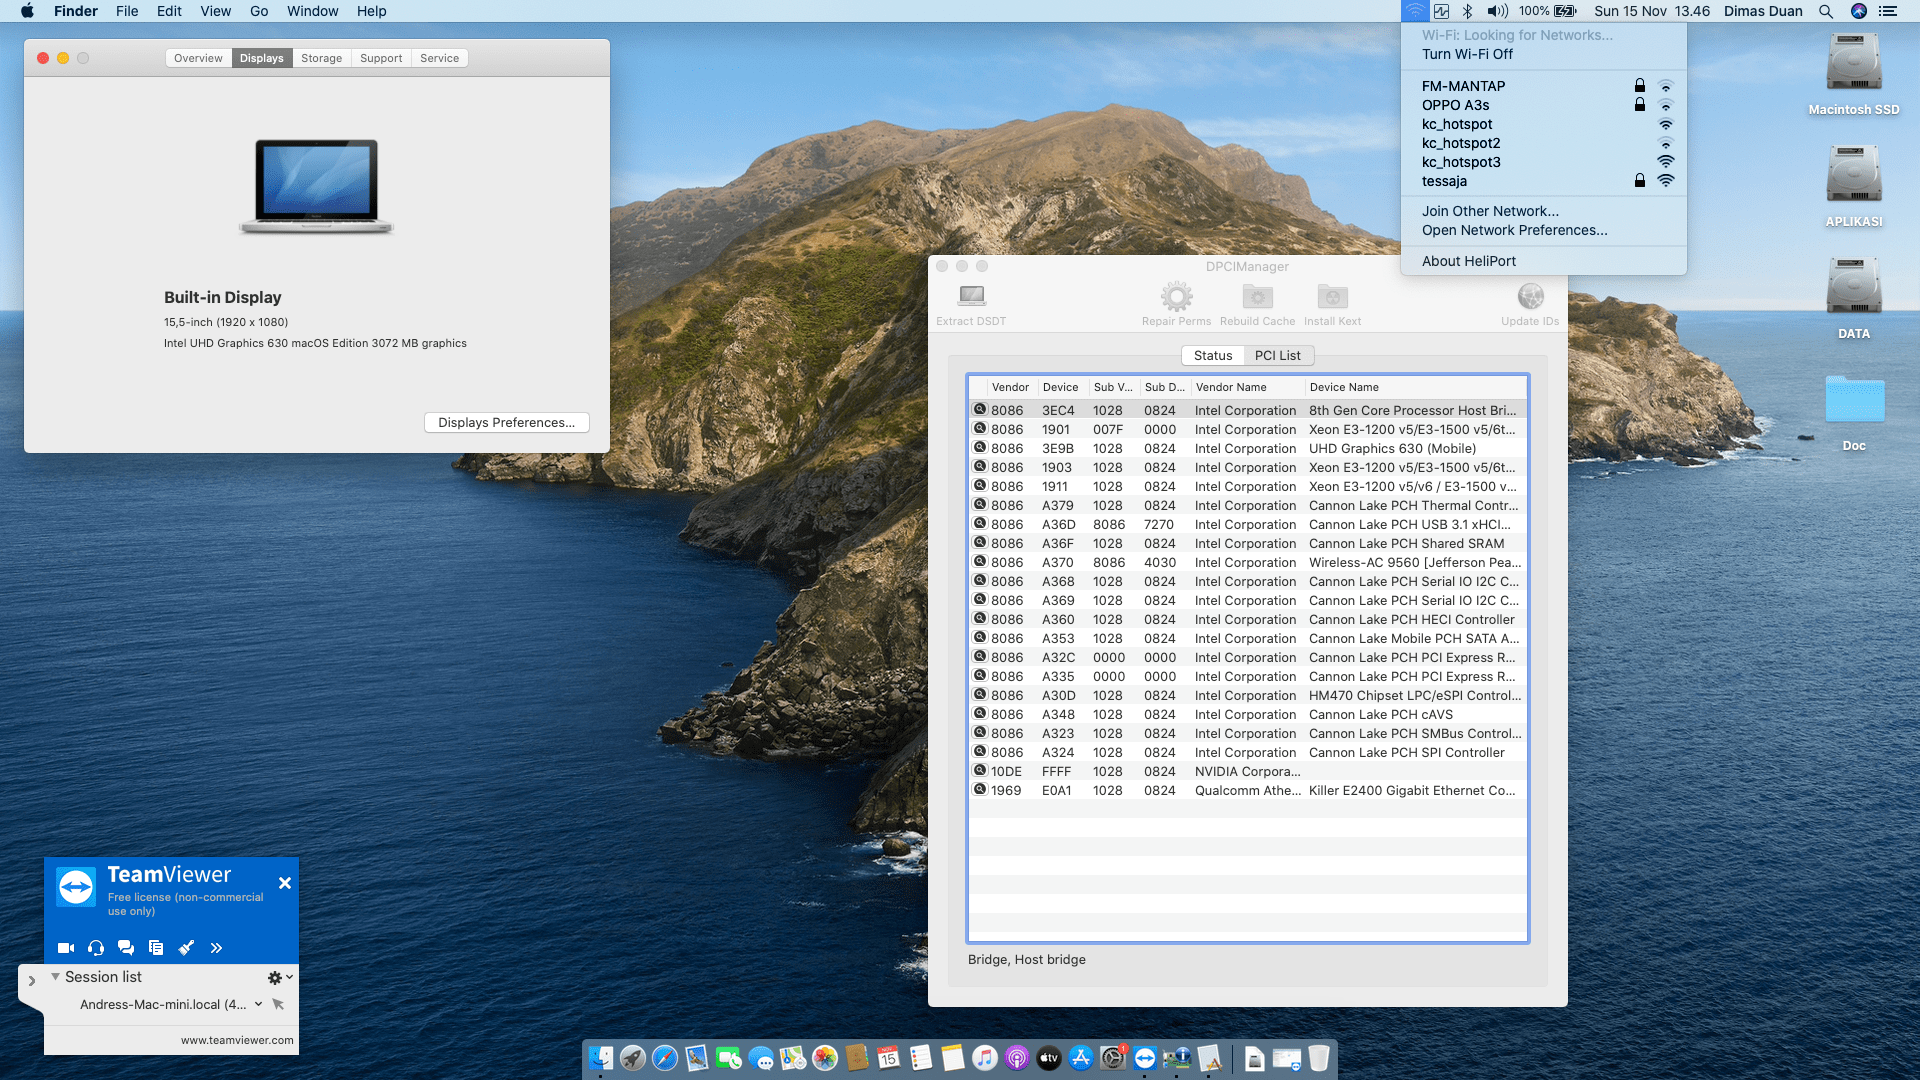Select the tessaja Wi-Fi network
The image size is (1920, 1080).
click(x=1445, y=181)
